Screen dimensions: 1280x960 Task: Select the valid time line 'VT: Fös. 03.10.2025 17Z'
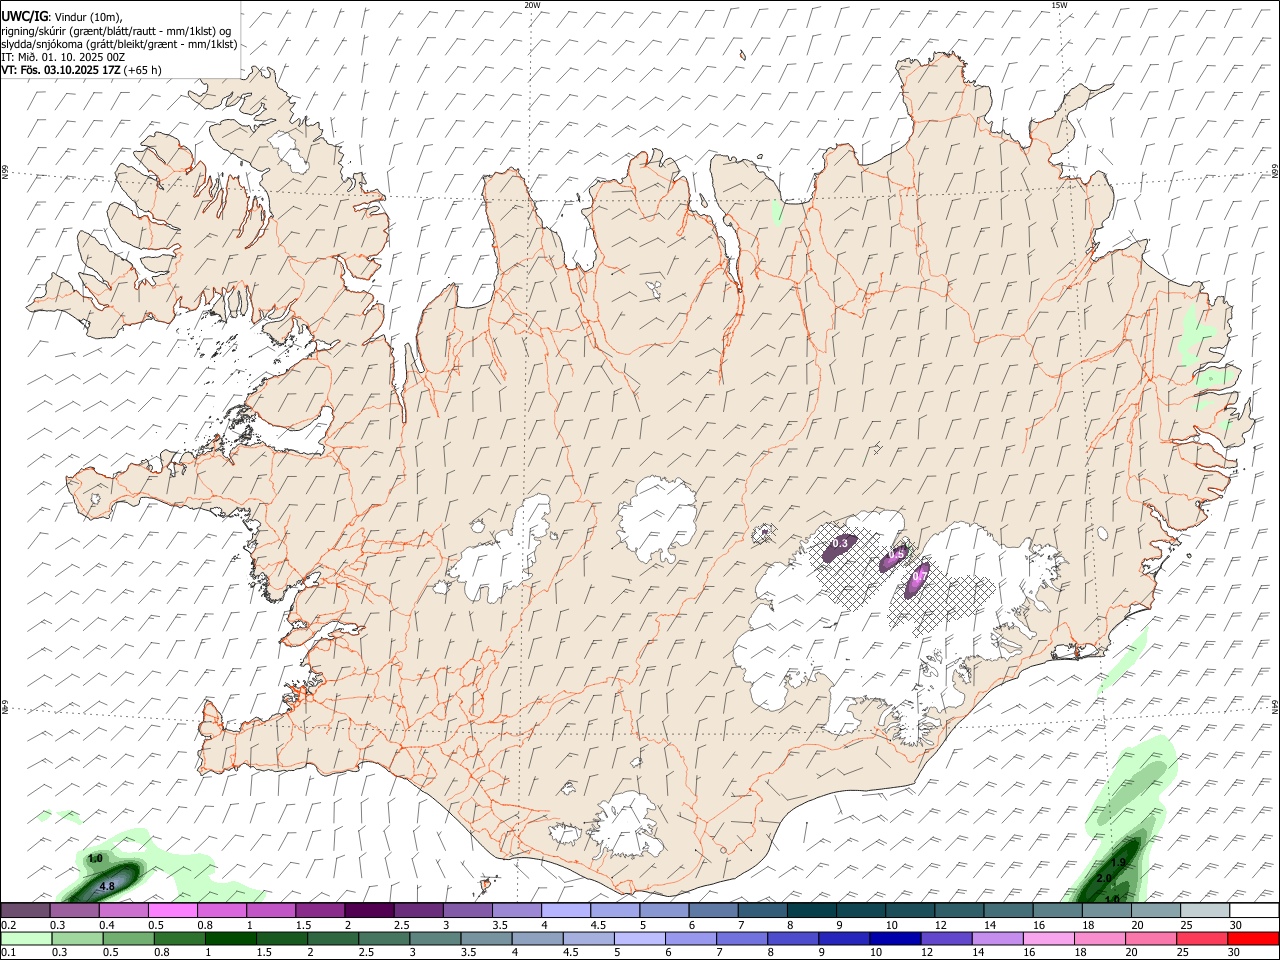click(x=61, y=70)
